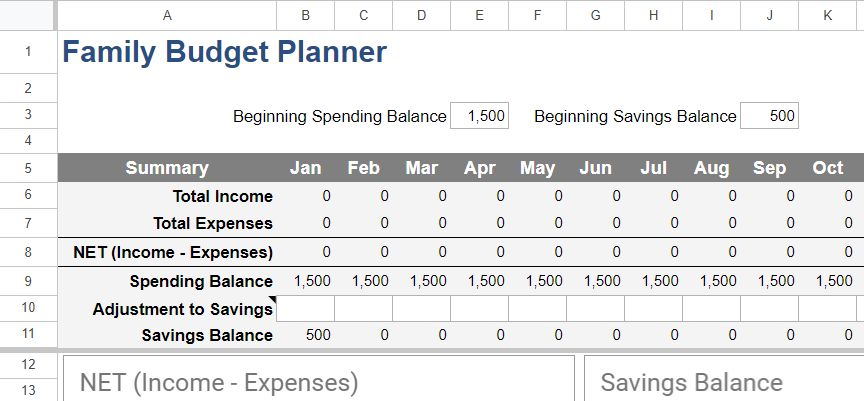This screenshot has width=864, height=401.
Task: Select column A header
Action: pos(167,15)
